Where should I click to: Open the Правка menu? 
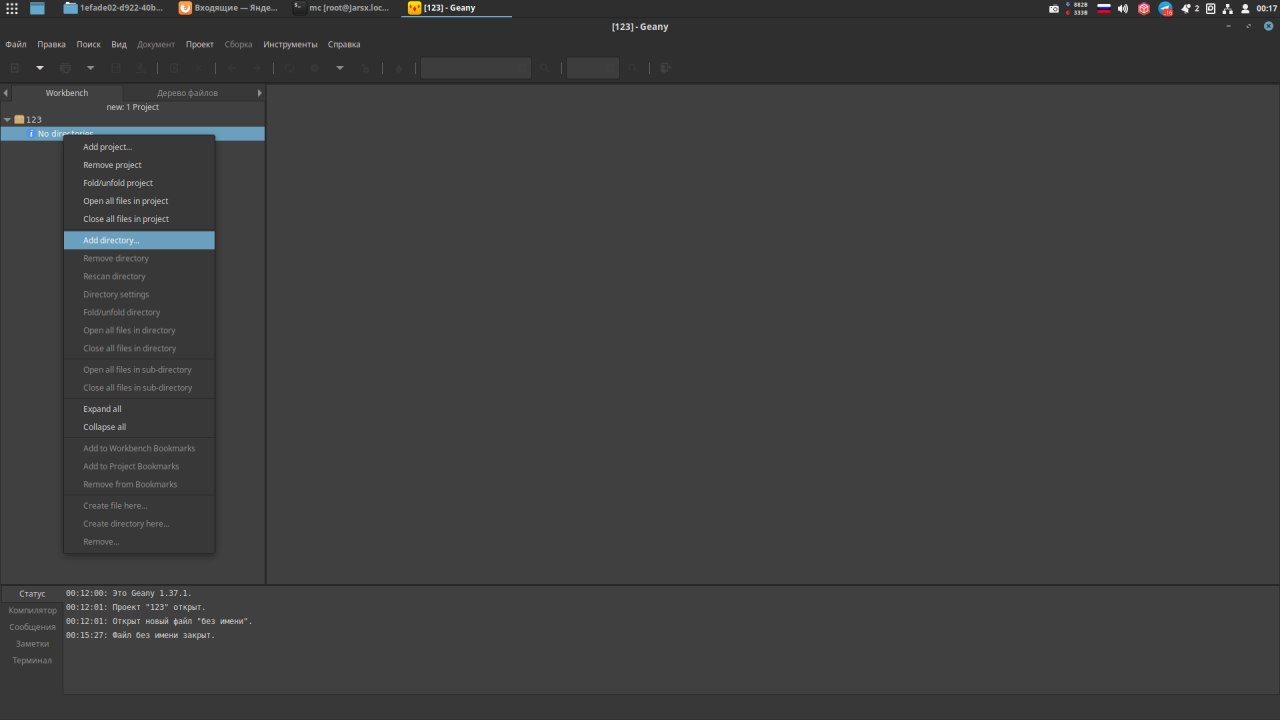click(52, 44)
